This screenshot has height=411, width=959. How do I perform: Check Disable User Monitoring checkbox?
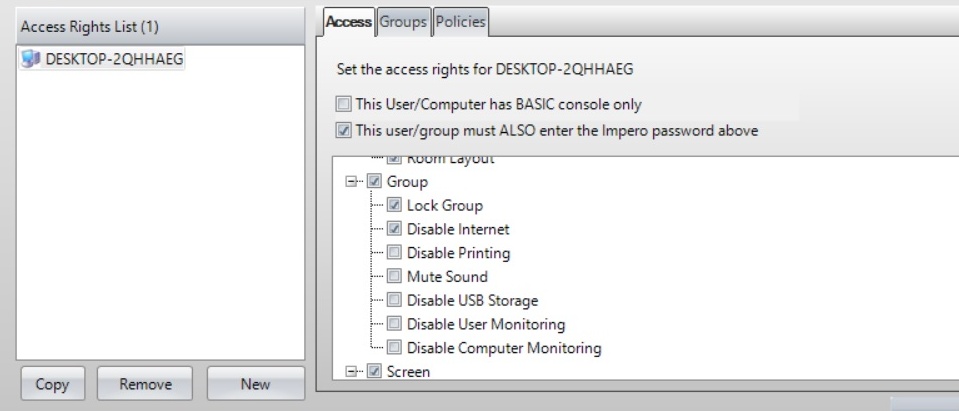(x=393, y=324)
